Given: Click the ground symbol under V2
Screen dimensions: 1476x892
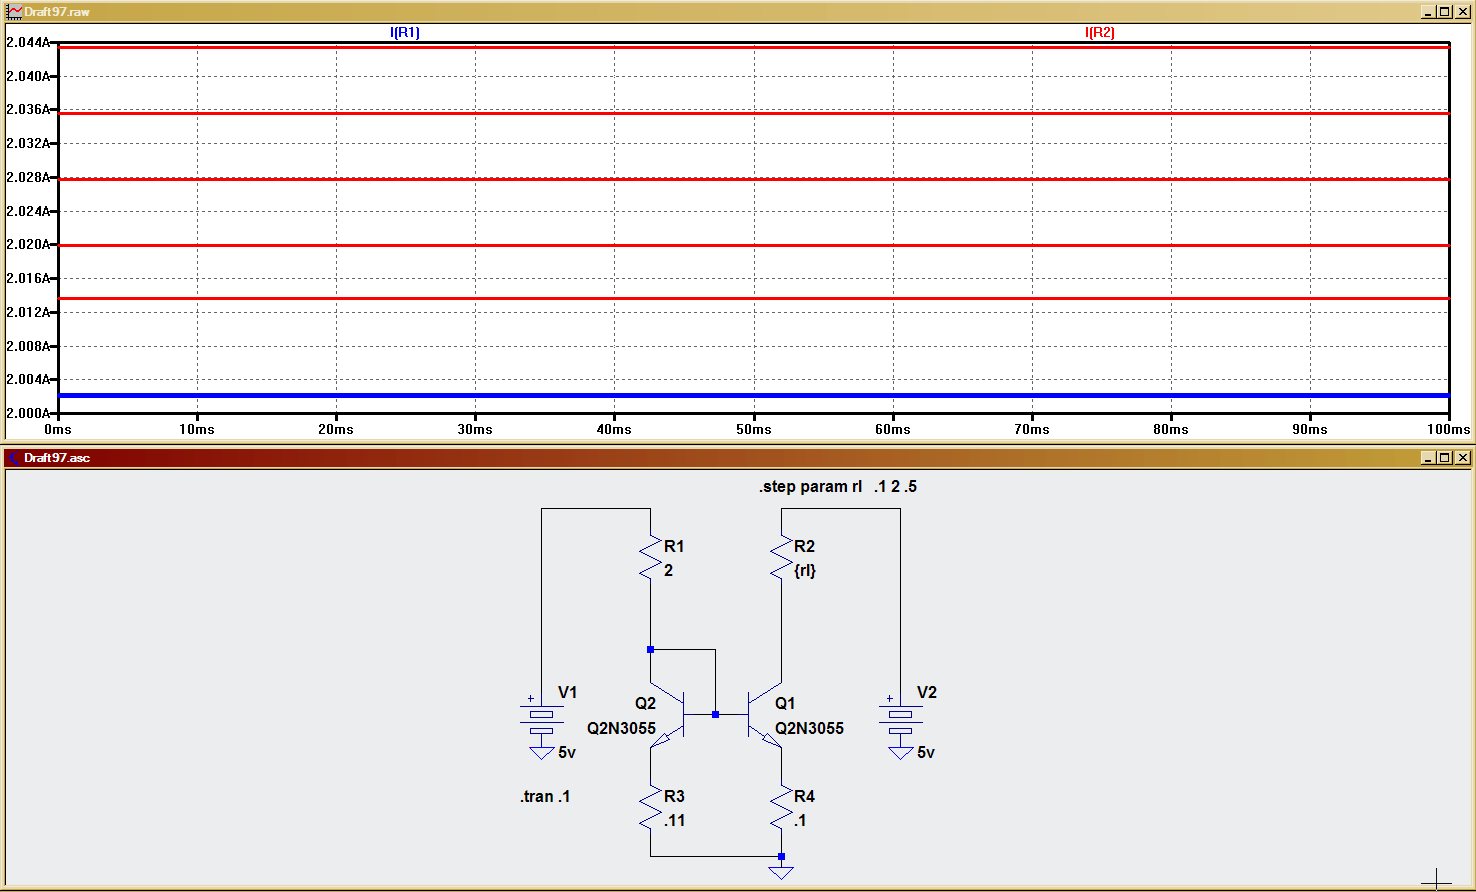Looking at the screenshot, I should point(900,752).
